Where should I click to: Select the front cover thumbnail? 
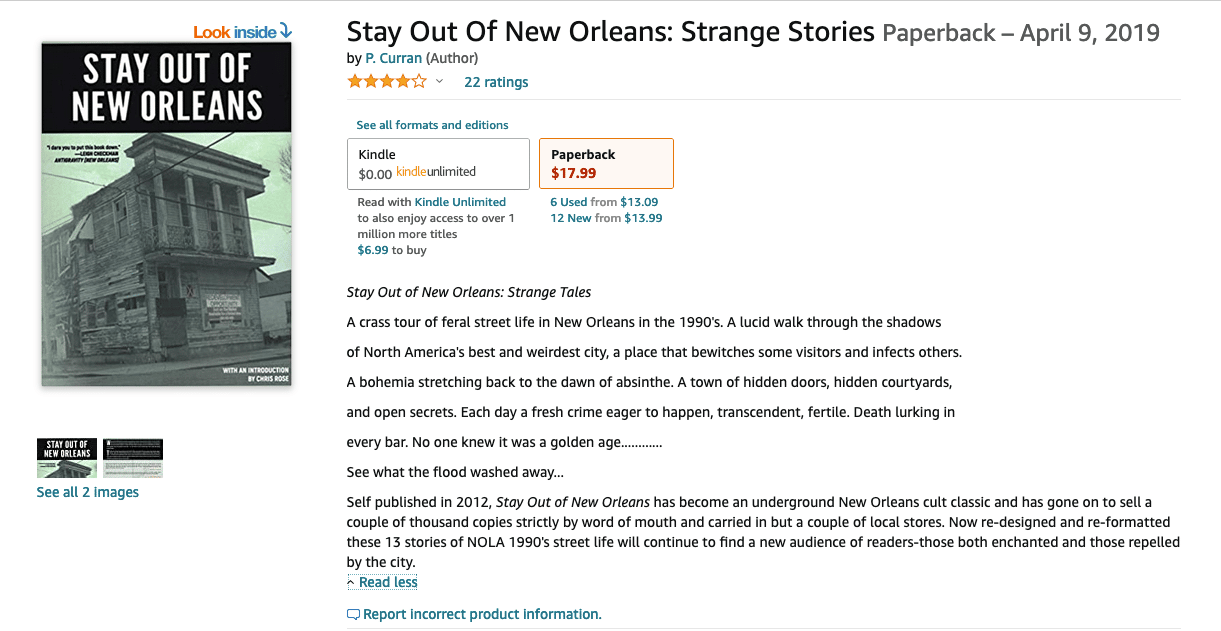click(67, 458)
